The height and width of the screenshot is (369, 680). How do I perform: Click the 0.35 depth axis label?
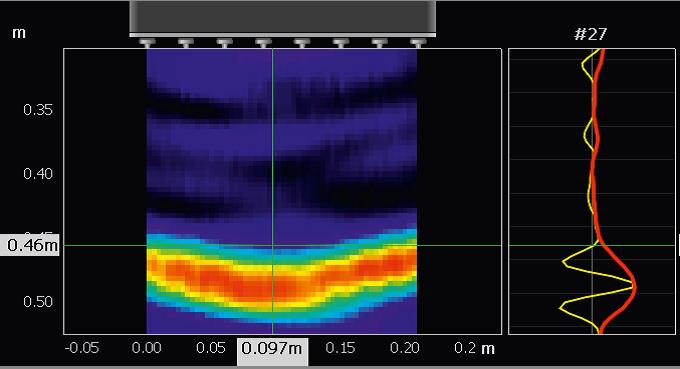(x=38, y=110)
